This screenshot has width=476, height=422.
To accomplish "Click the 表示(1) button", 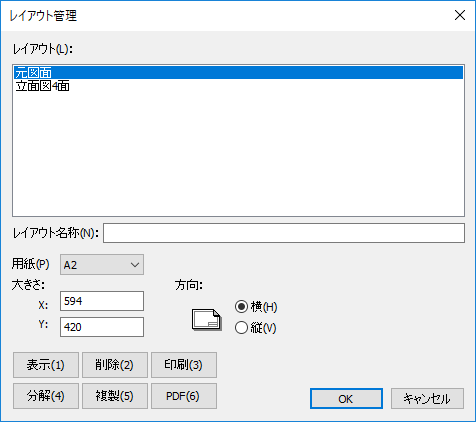I will [x=46, y=365].
